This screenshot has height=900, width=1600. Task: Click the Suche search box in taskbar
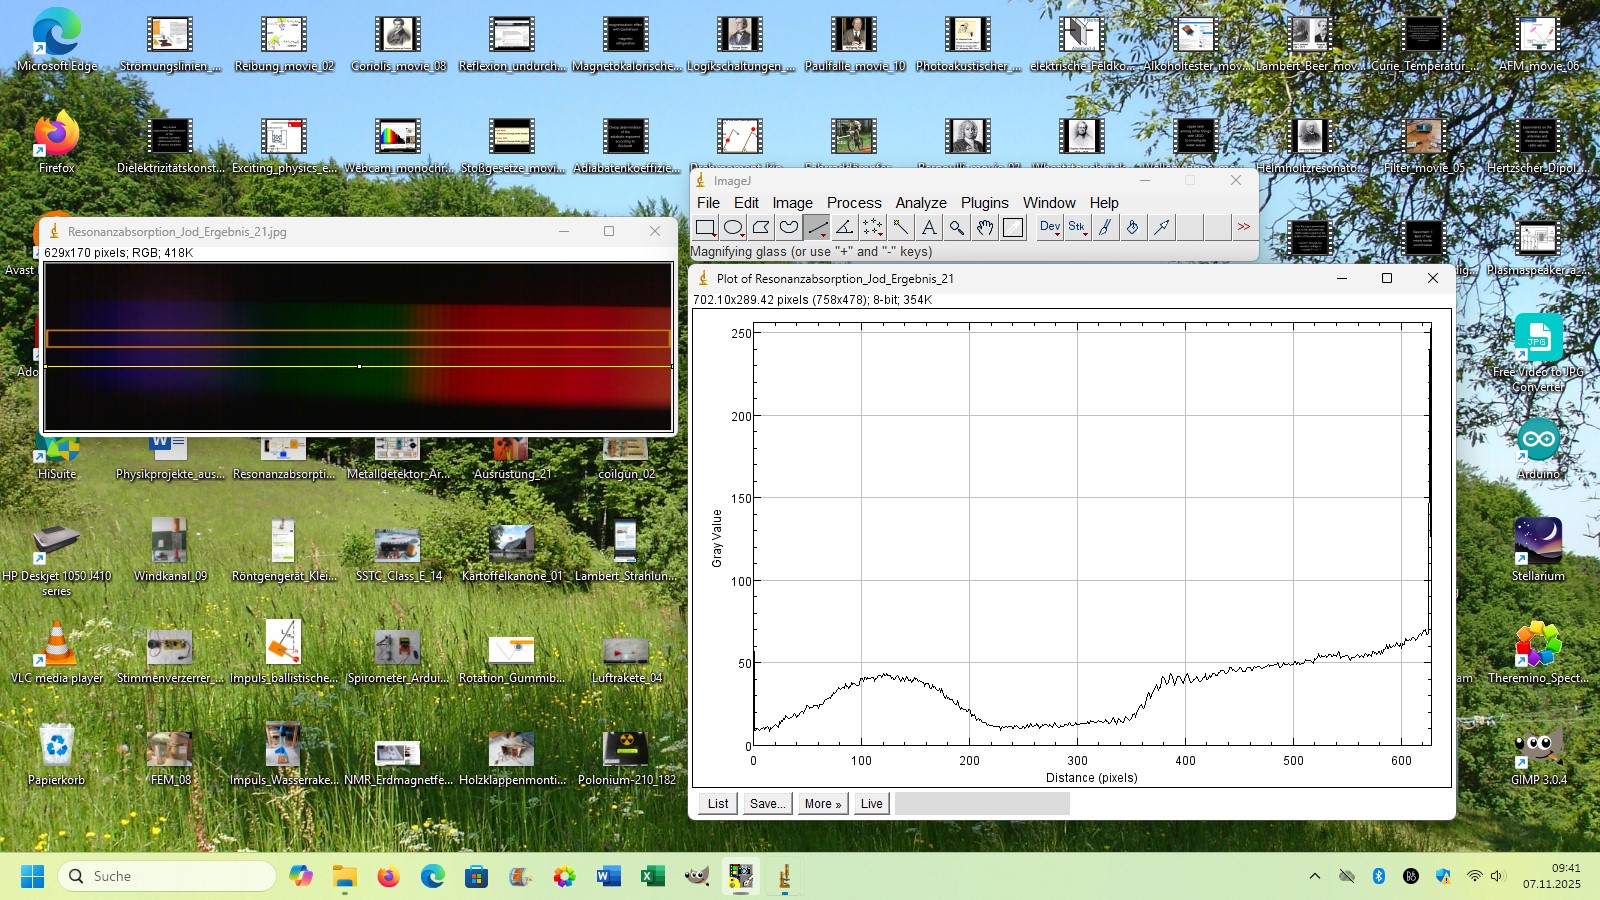(167, 876)
